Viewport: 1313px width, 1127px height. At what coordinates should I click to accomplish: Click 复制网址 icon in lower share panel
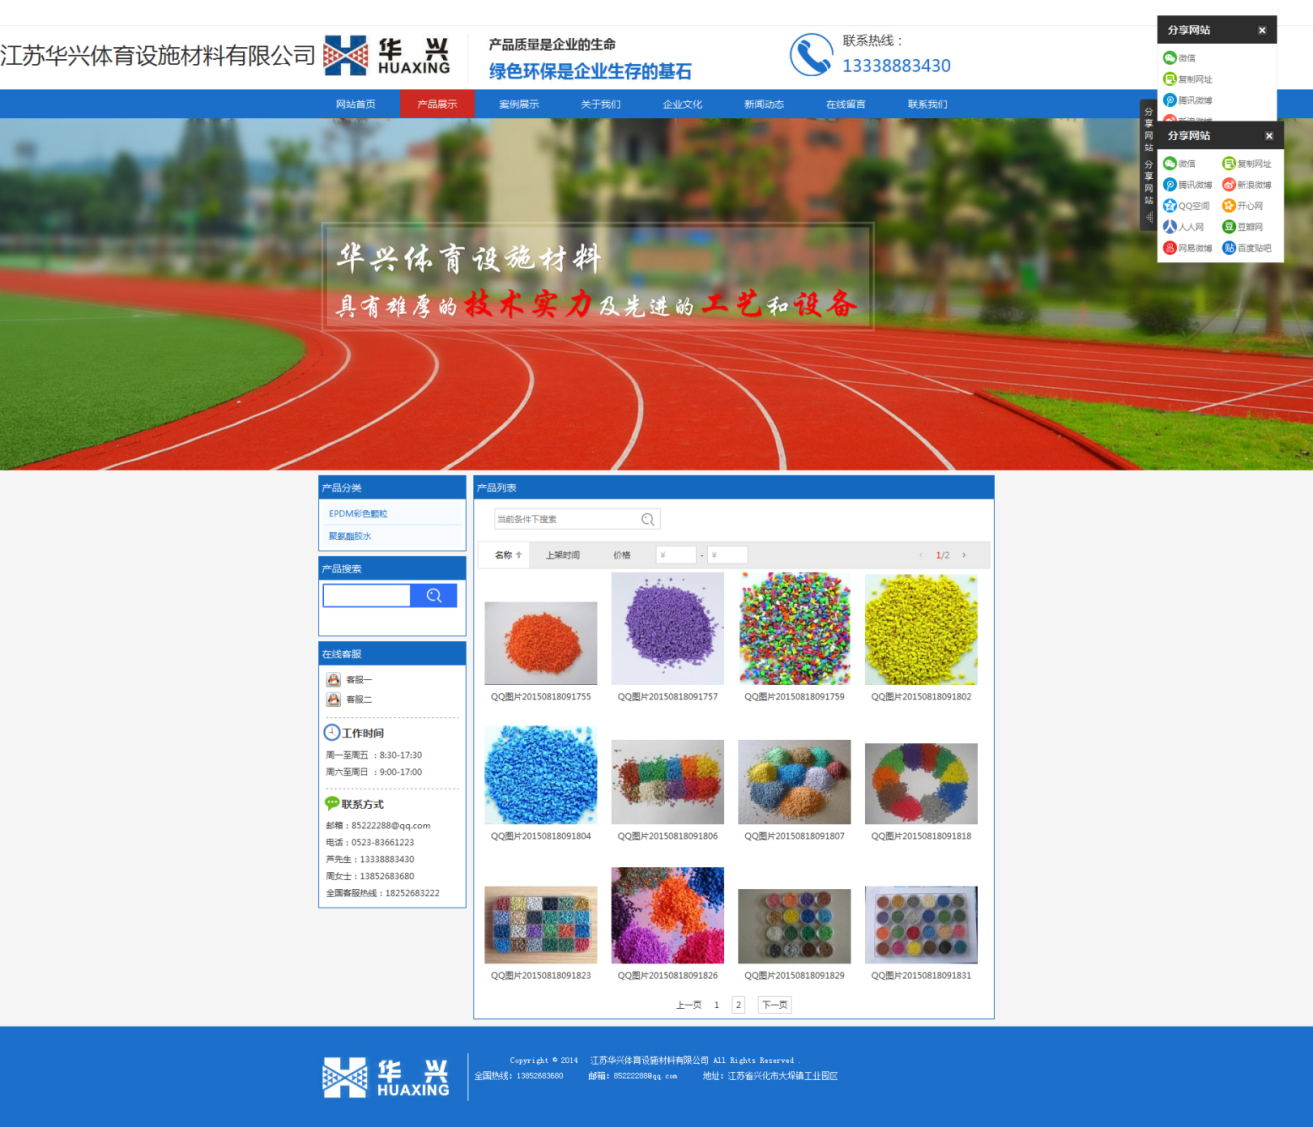click(1228, 163)
